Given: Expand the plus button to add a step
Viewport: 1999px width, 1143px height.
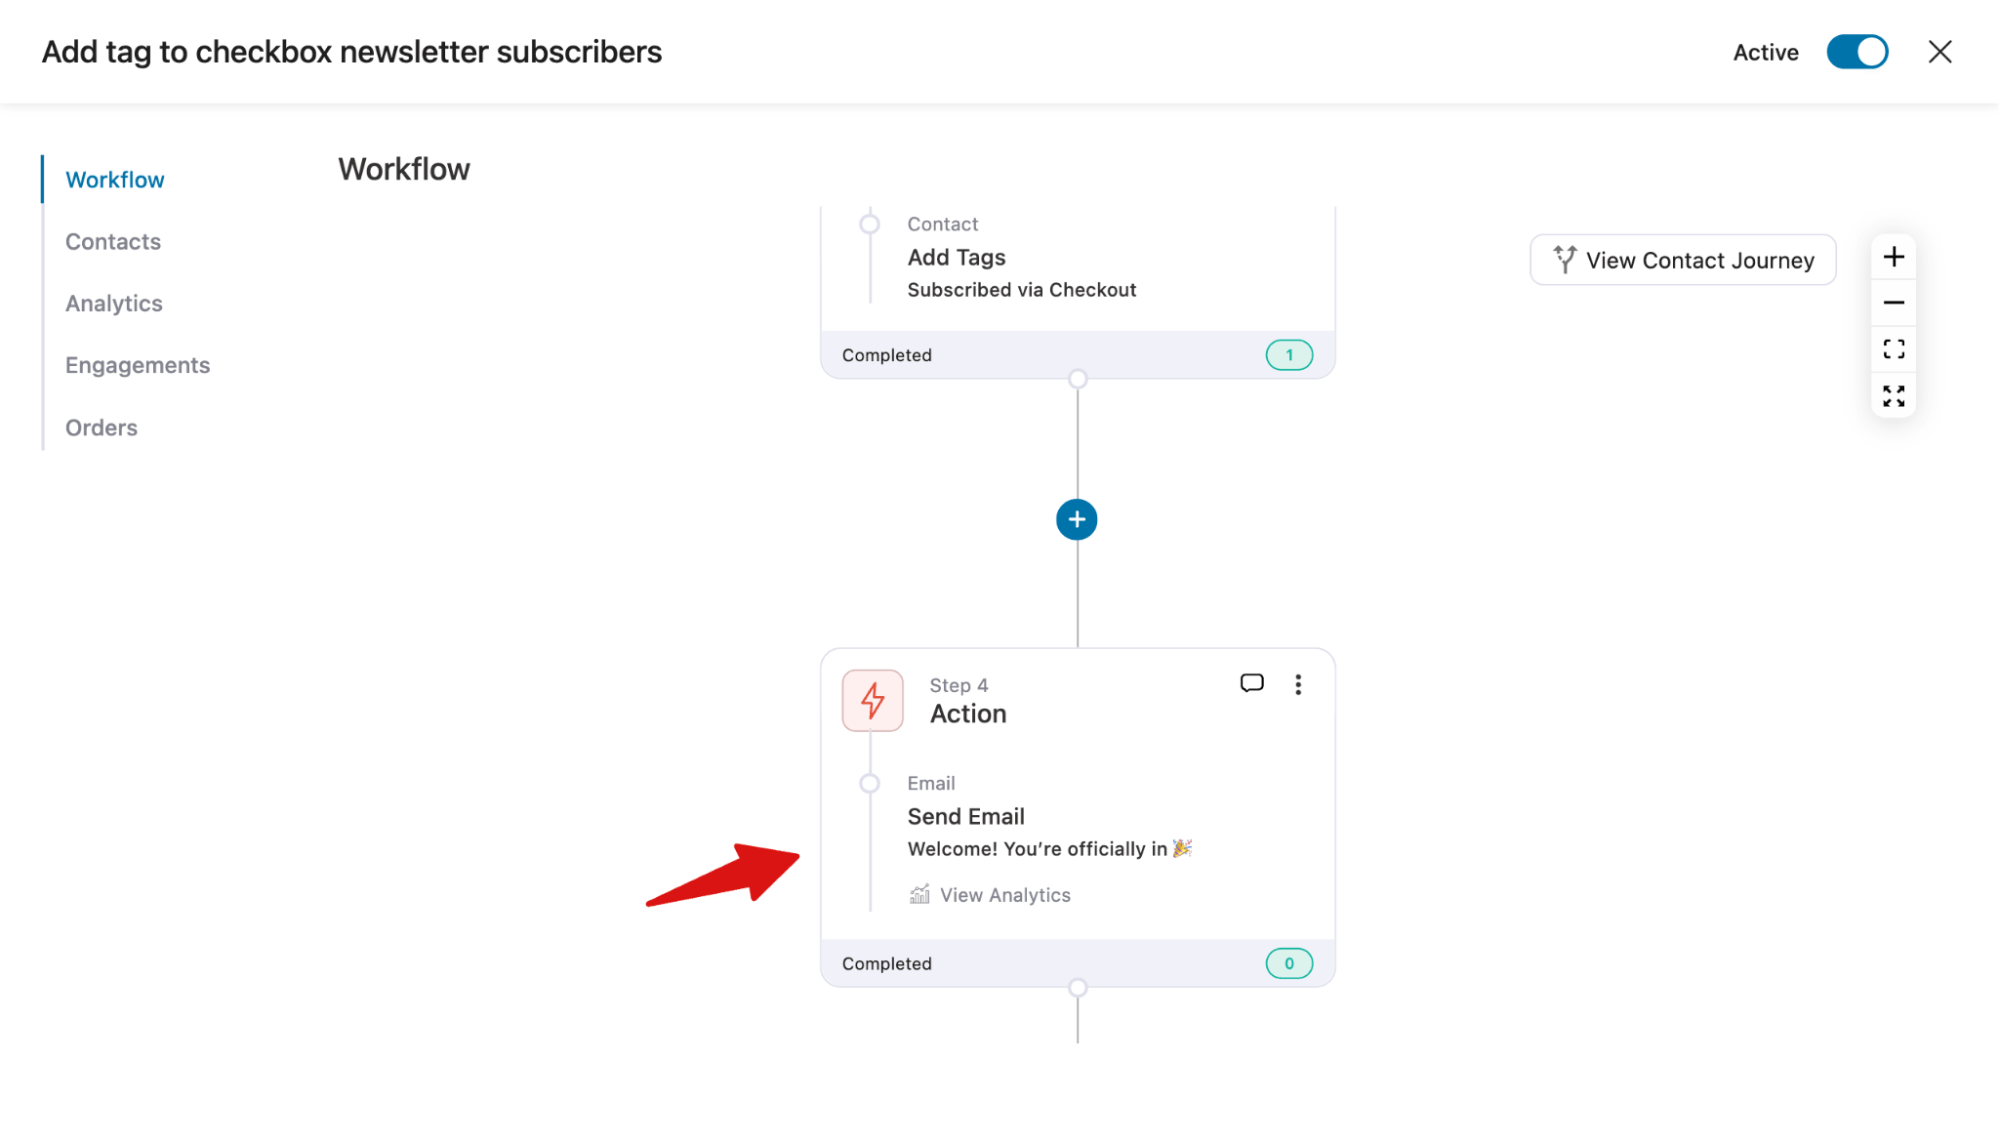Looking at the screenshot, I should [x=1077, y=519].
